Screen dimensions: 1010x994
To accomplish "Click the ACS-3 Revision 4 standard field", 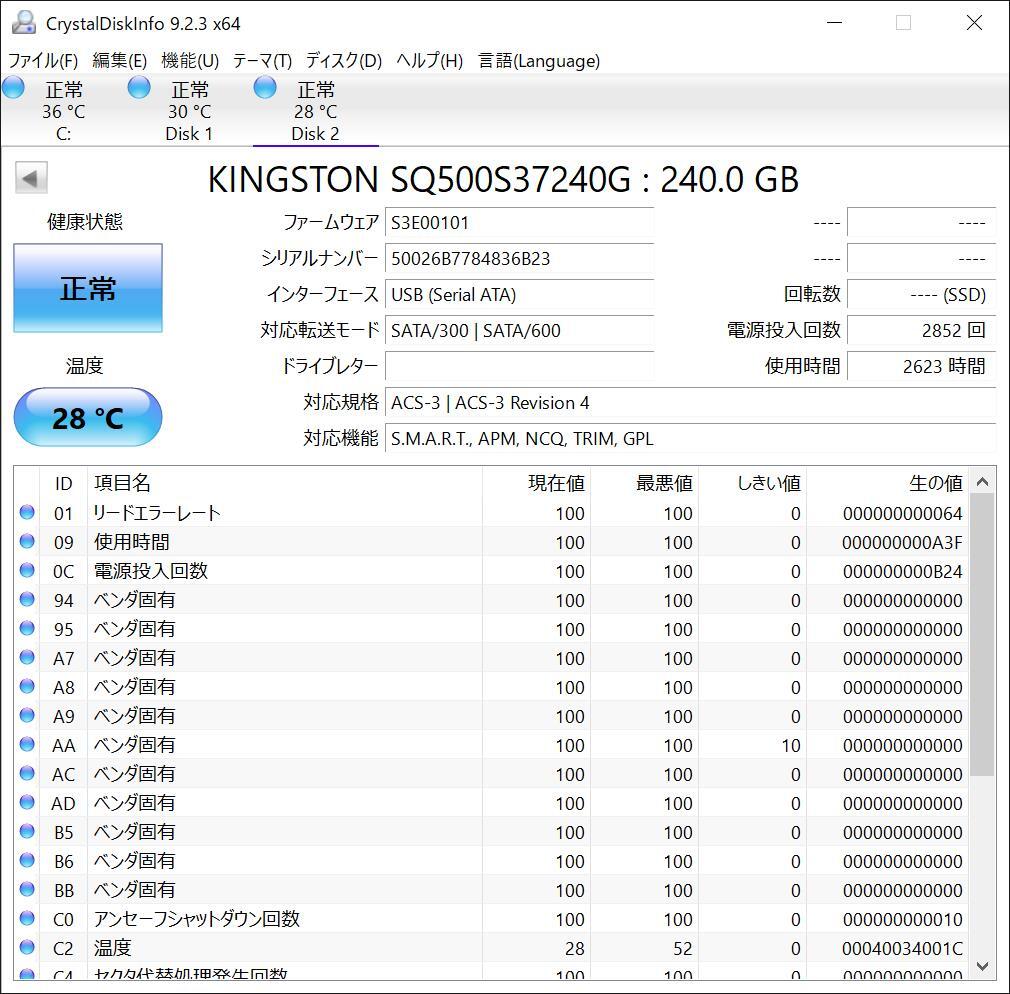I will click(691, 403).
